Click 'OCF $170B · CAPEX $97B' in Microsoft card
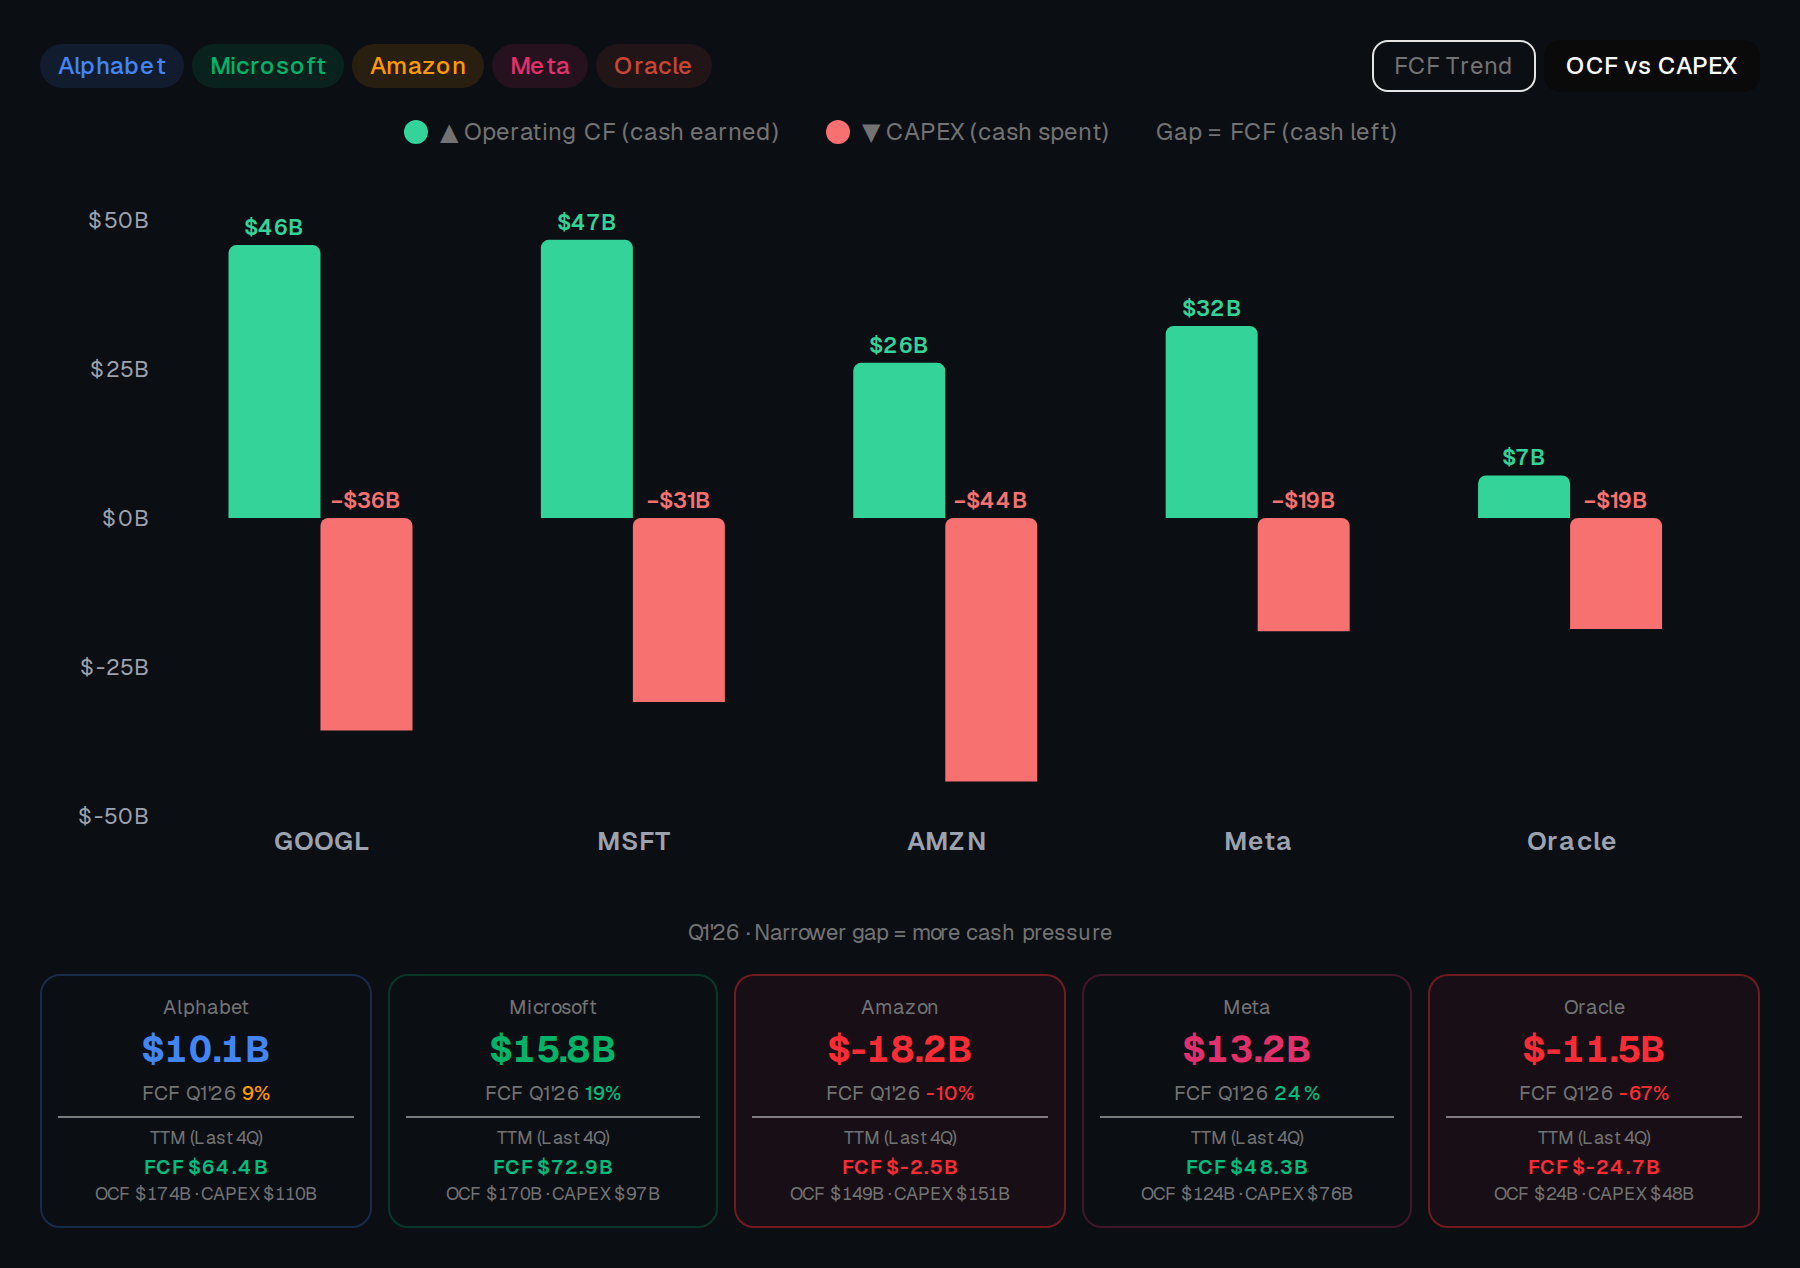 pyautogui.click(x=553, y=1194)
